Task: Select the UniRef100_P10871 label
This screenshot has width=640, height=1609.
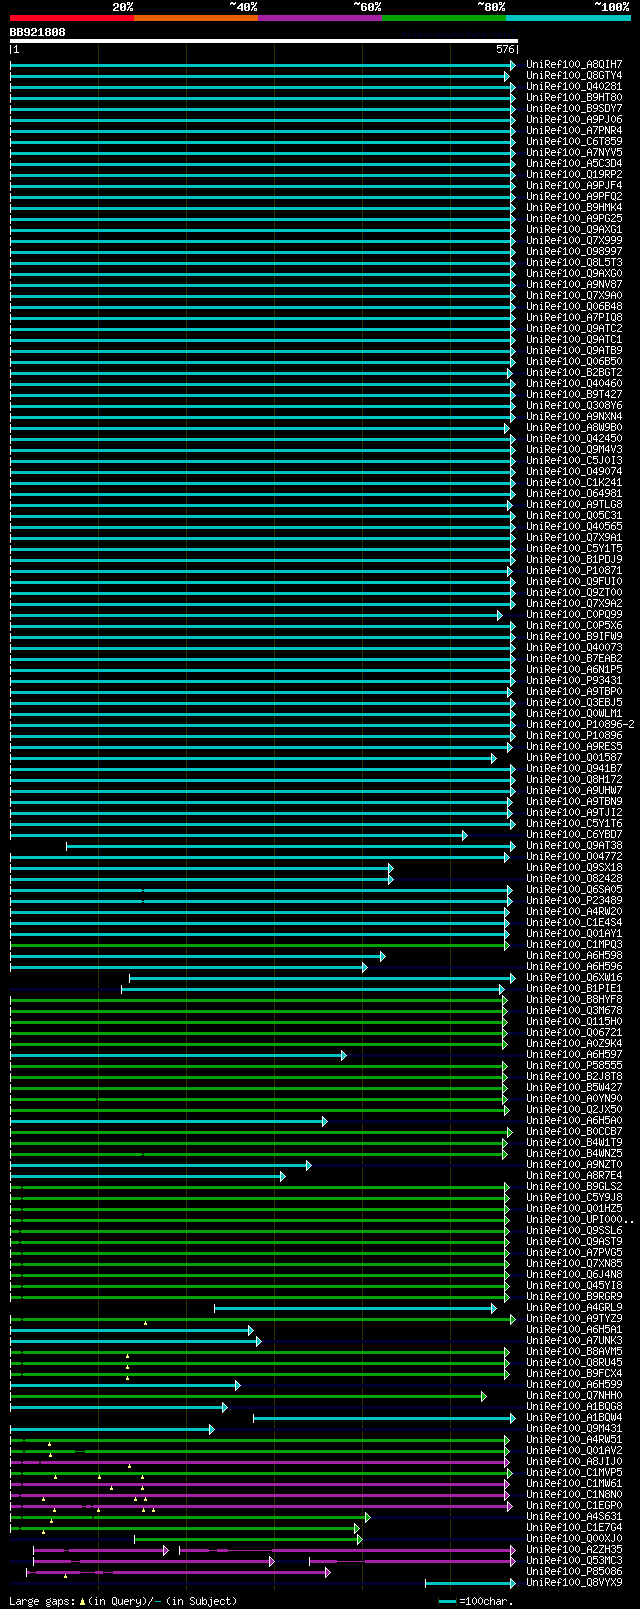Action: (x=574, y=570)
